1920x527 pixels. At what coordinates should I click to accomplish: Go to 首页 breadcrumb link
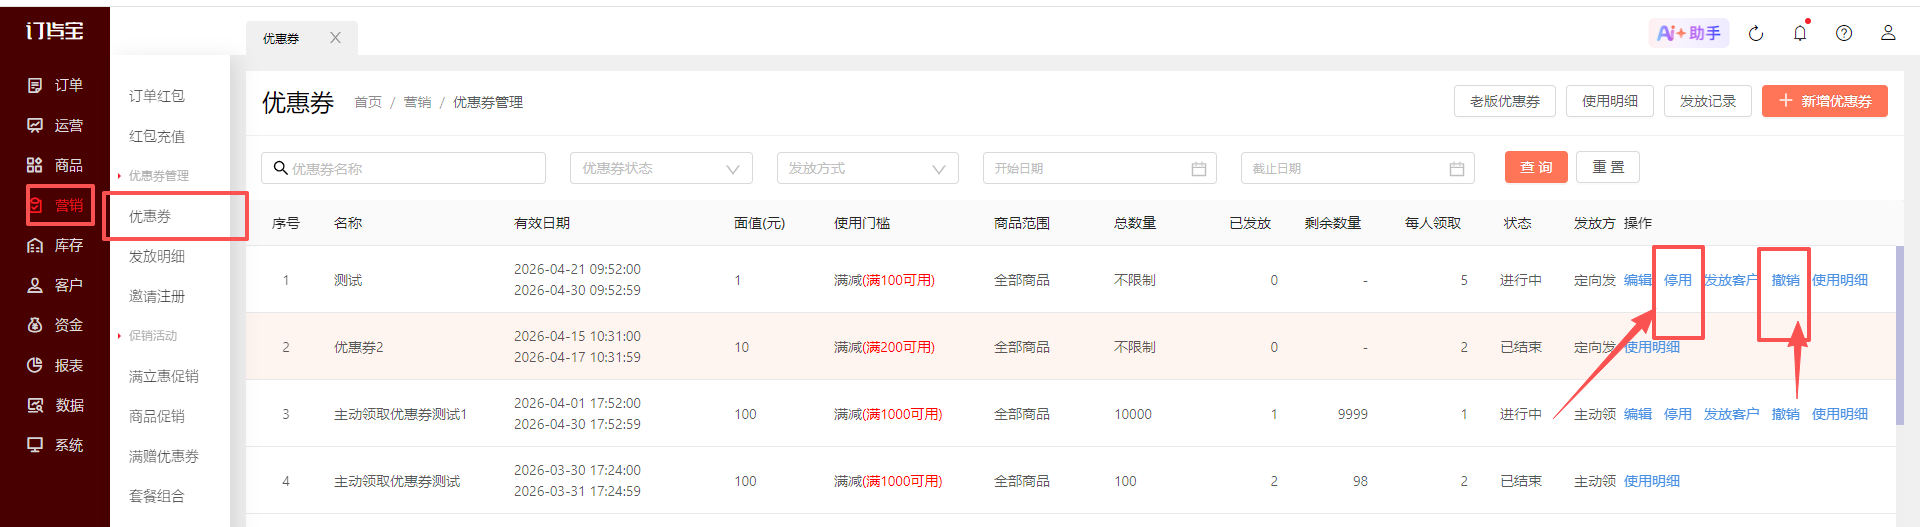coord(368,102)
